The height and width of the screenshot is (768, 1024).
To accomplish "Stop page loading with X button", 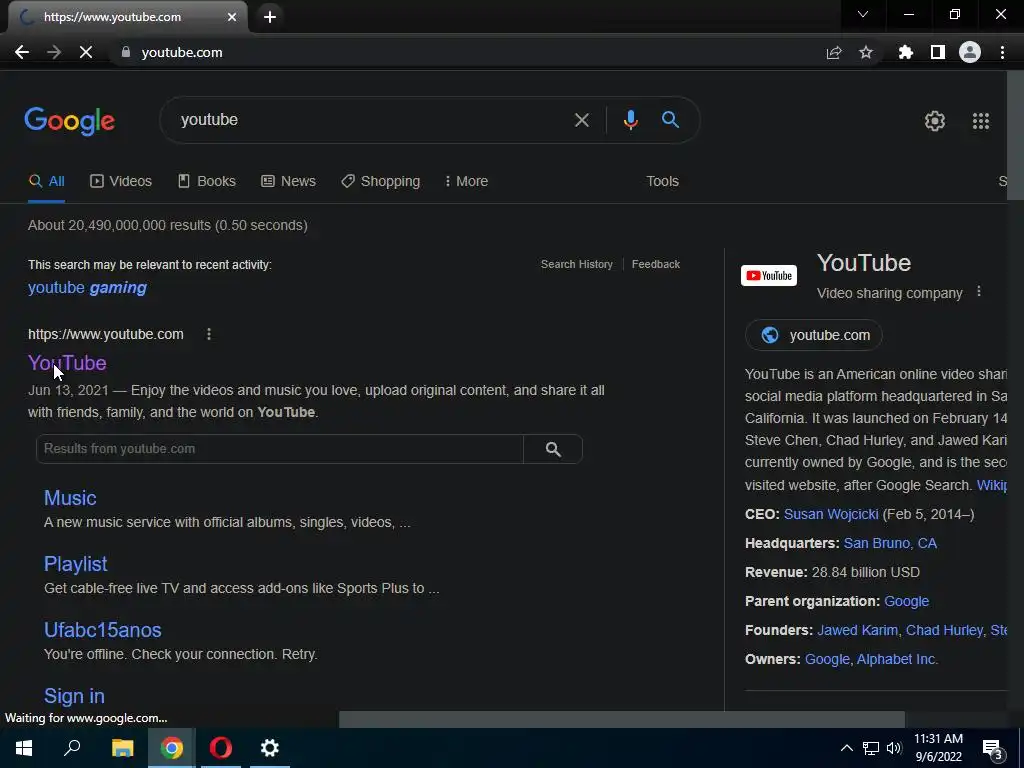I will pos(86,52).
